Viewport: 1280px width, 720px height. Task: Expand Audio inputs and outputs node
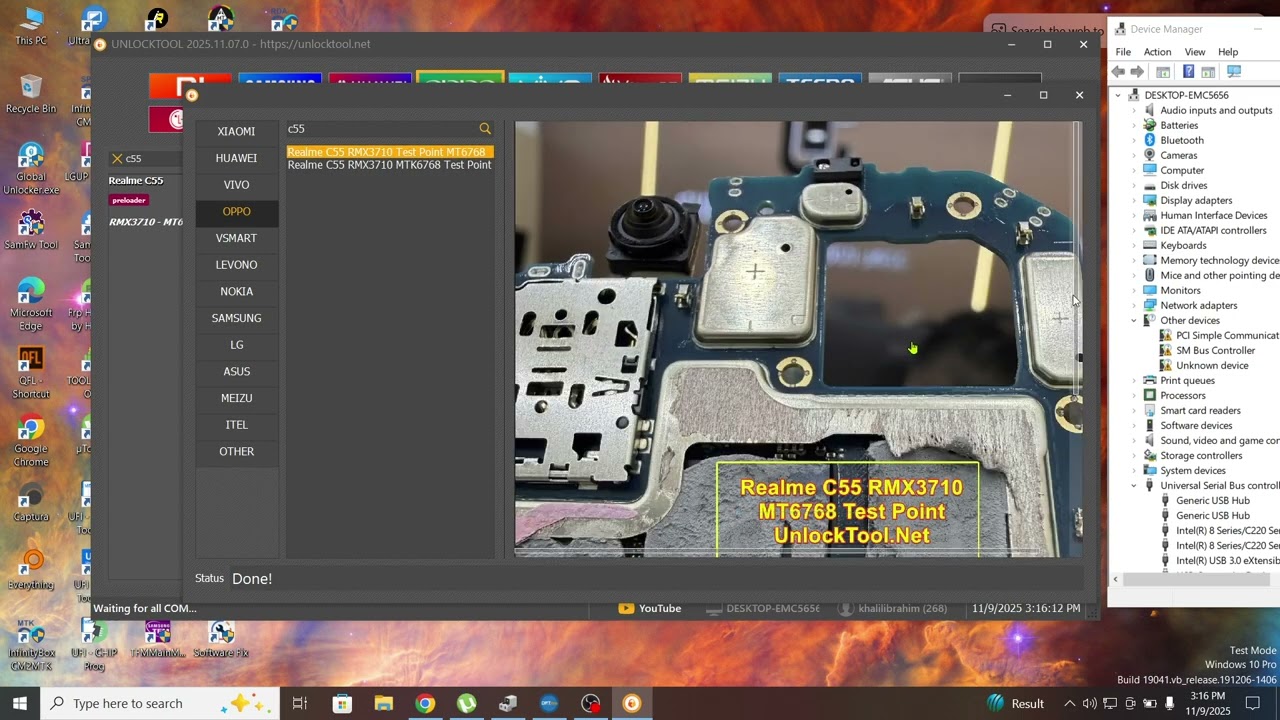pyautogui.click(x=1134, y=110)
